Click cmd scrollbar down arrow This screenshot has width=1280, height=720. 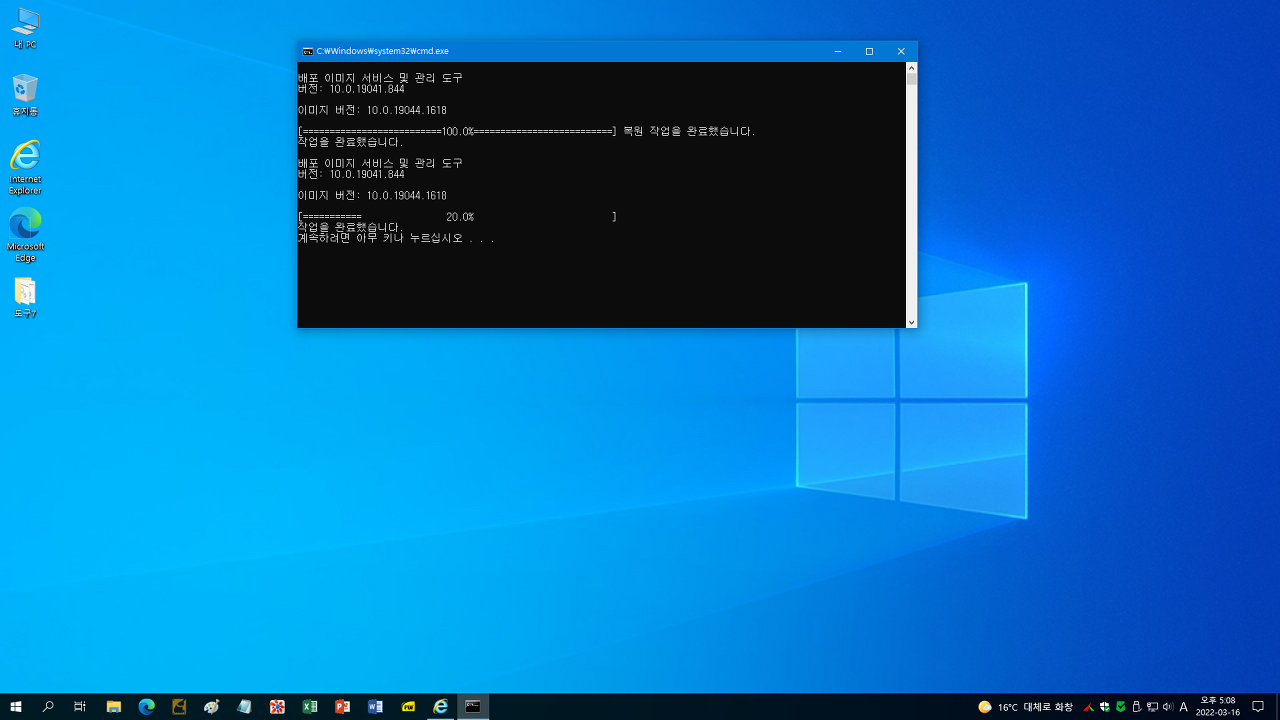912,322
